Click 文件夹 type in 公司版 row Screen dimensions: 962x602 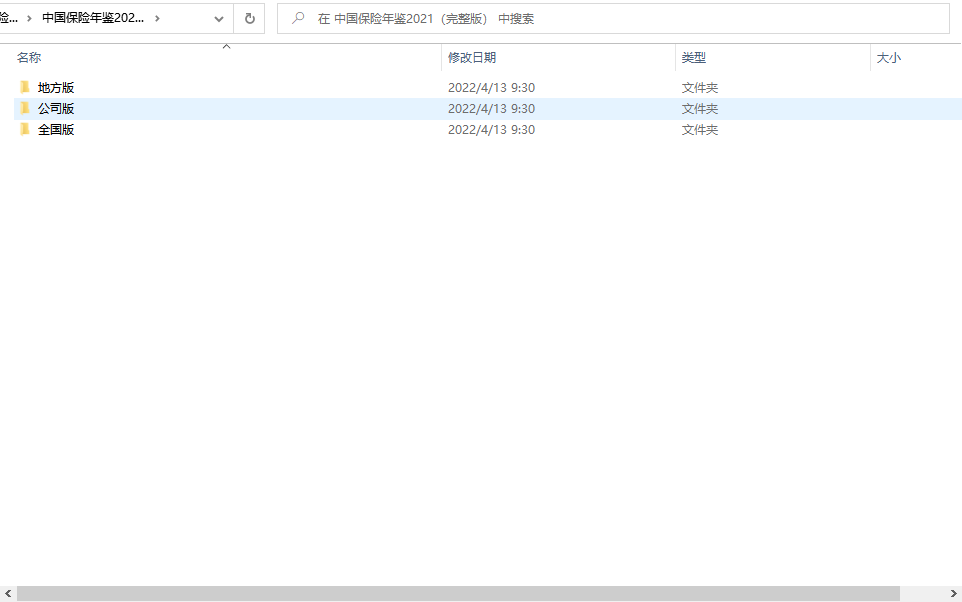(699, 109)
